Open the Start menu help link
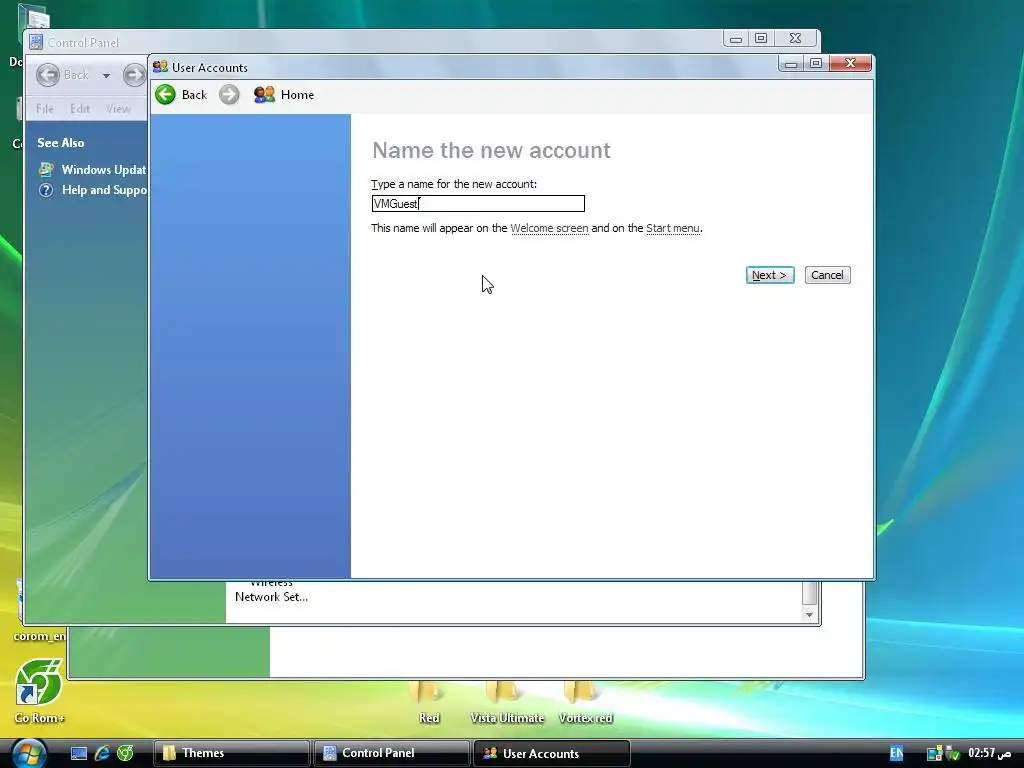Screen dimensions: 1024x768 (x=673, y=228)
